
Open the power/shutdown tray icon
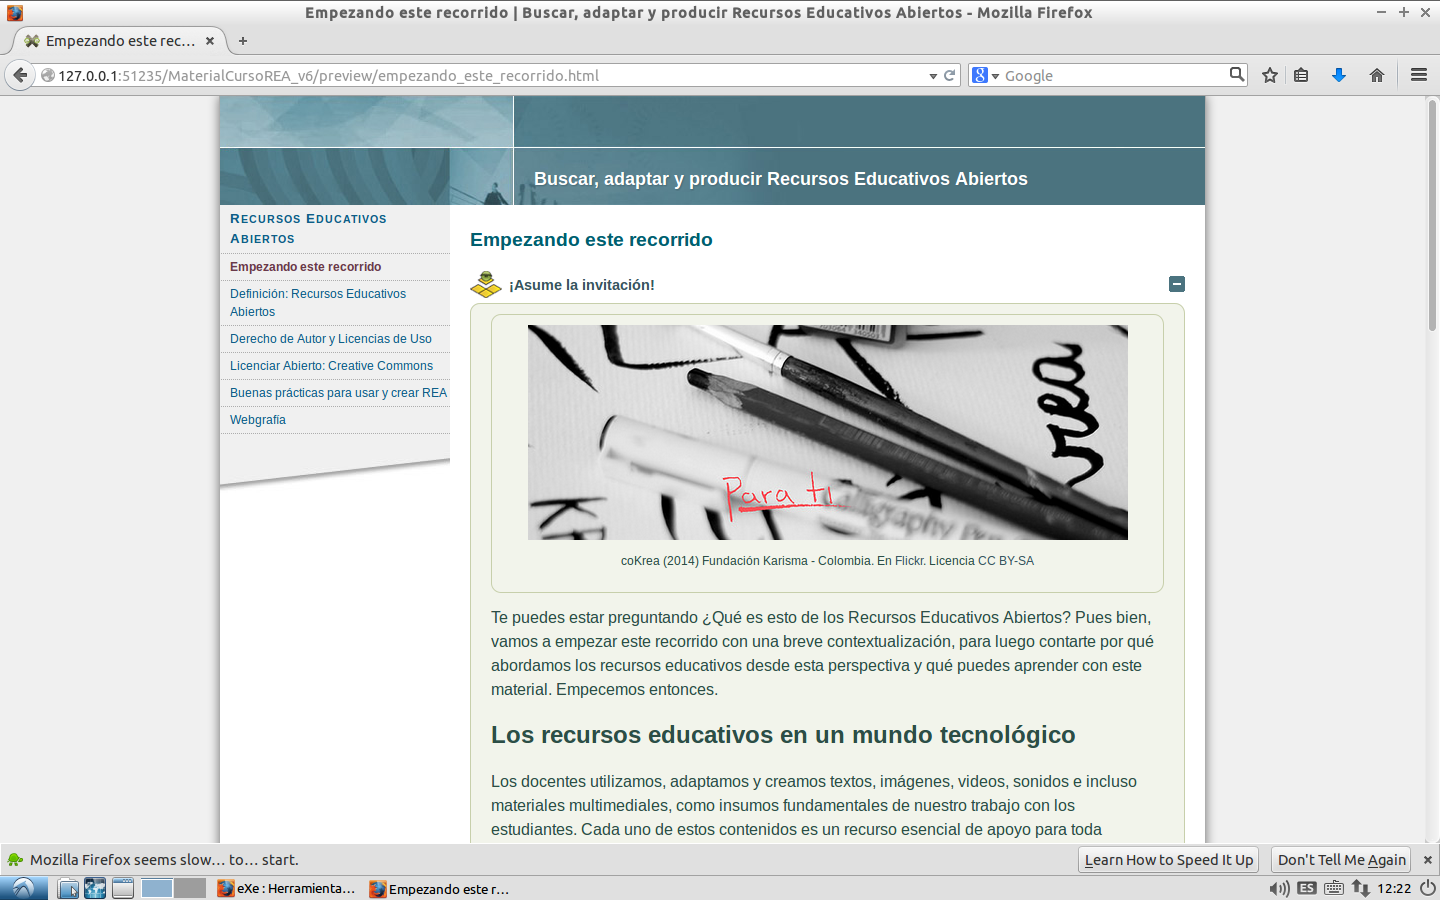tap(1427, 888)
